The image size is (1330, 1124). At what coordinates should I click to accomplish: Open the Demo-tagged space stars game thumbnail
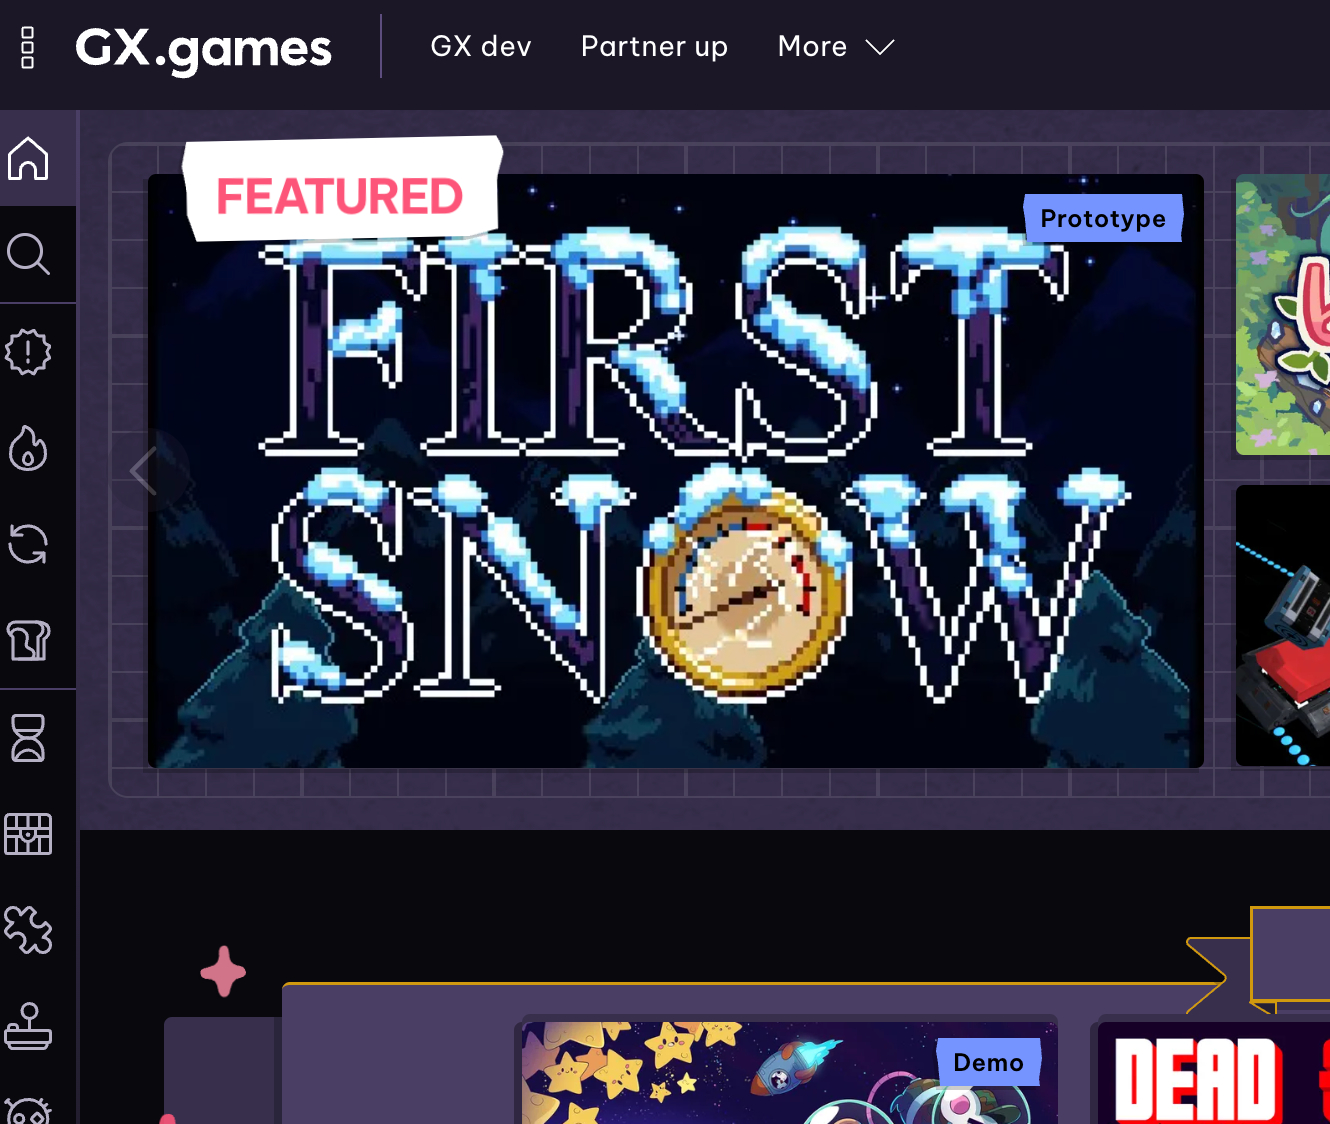tap(789, 1072)
